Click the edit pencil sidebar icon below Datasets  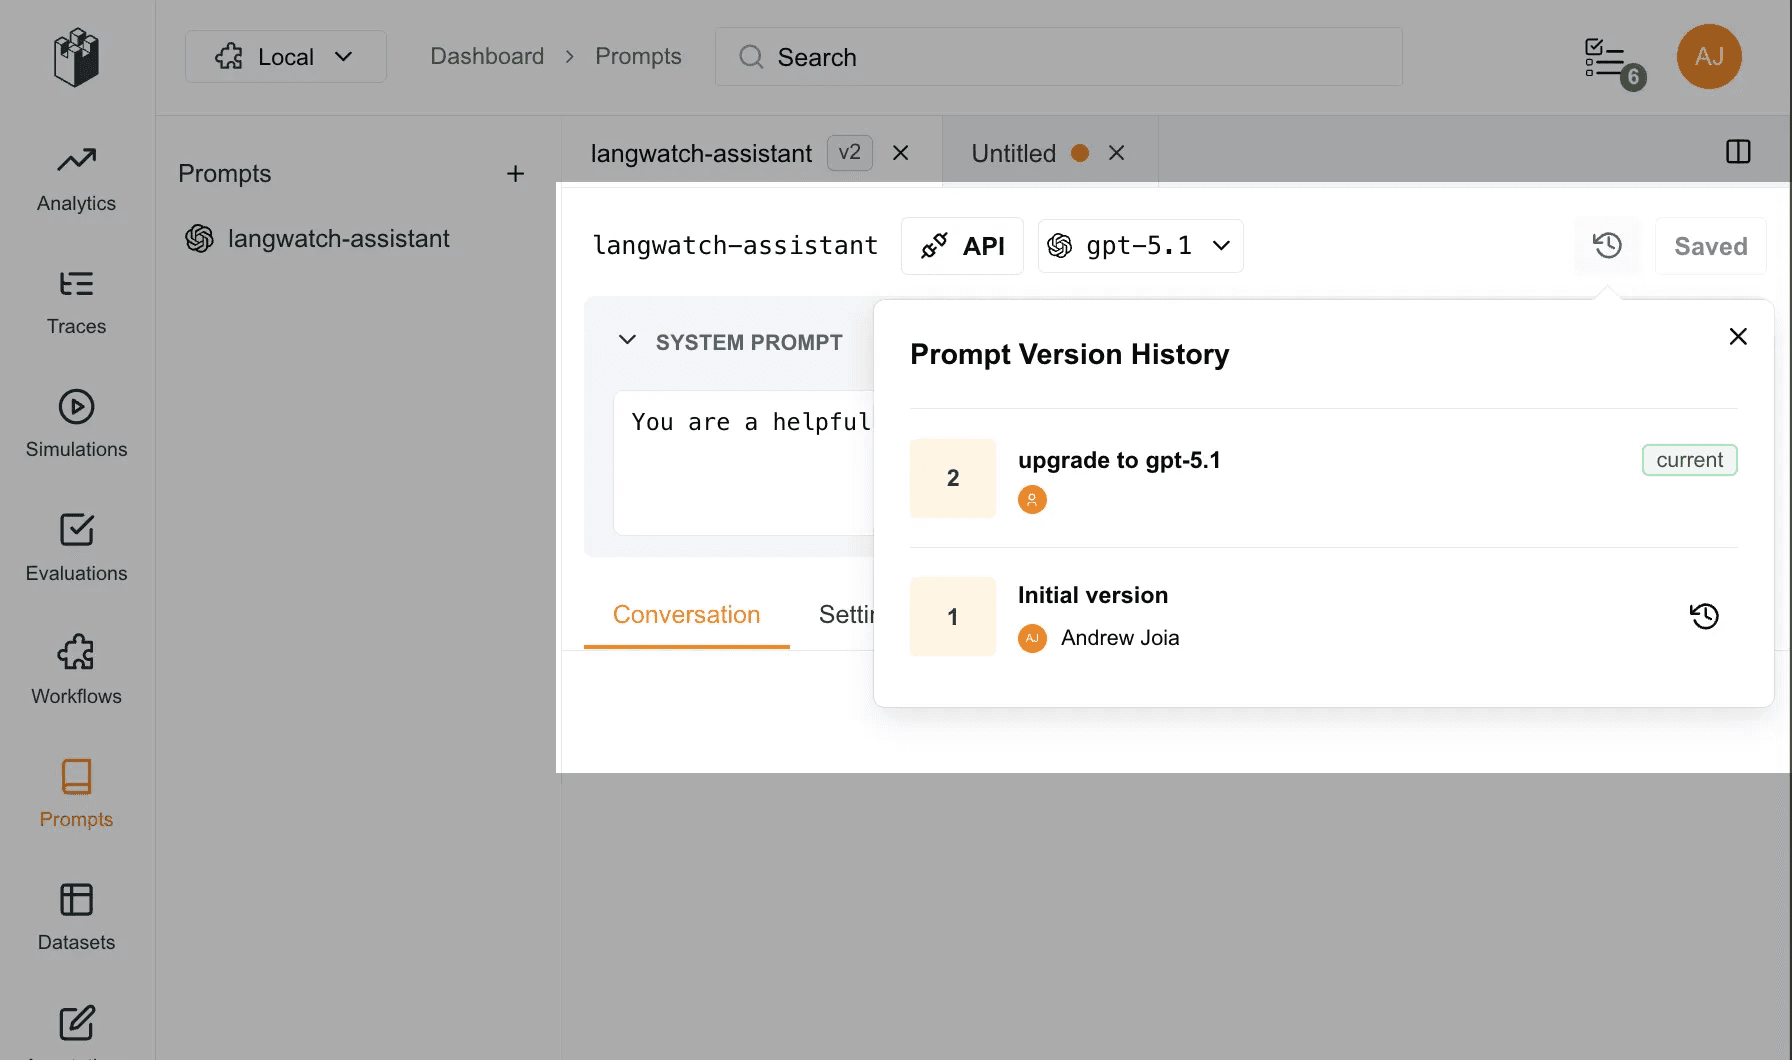77,1023
